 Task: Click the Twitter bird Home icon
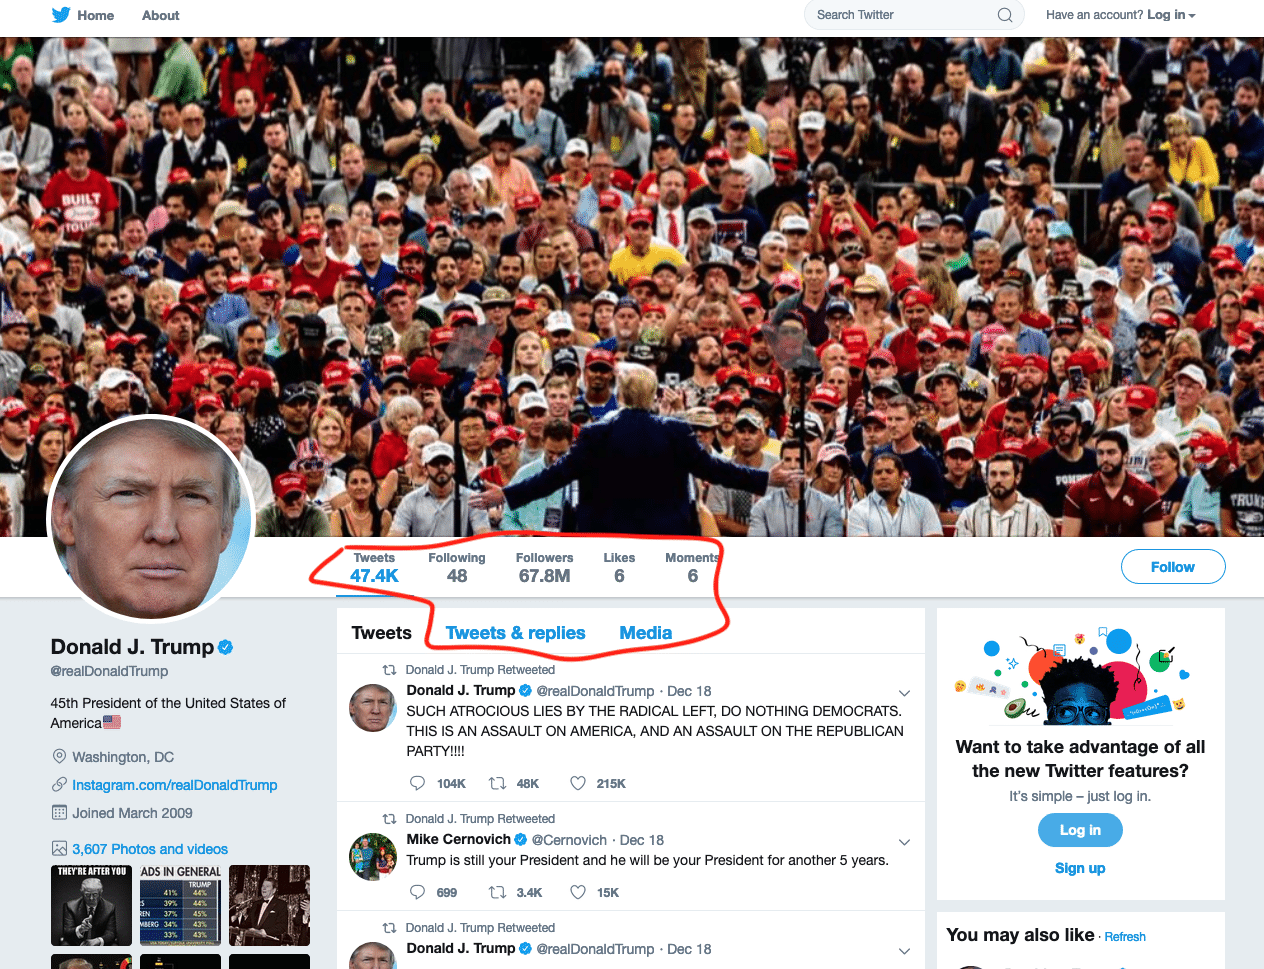61,15
